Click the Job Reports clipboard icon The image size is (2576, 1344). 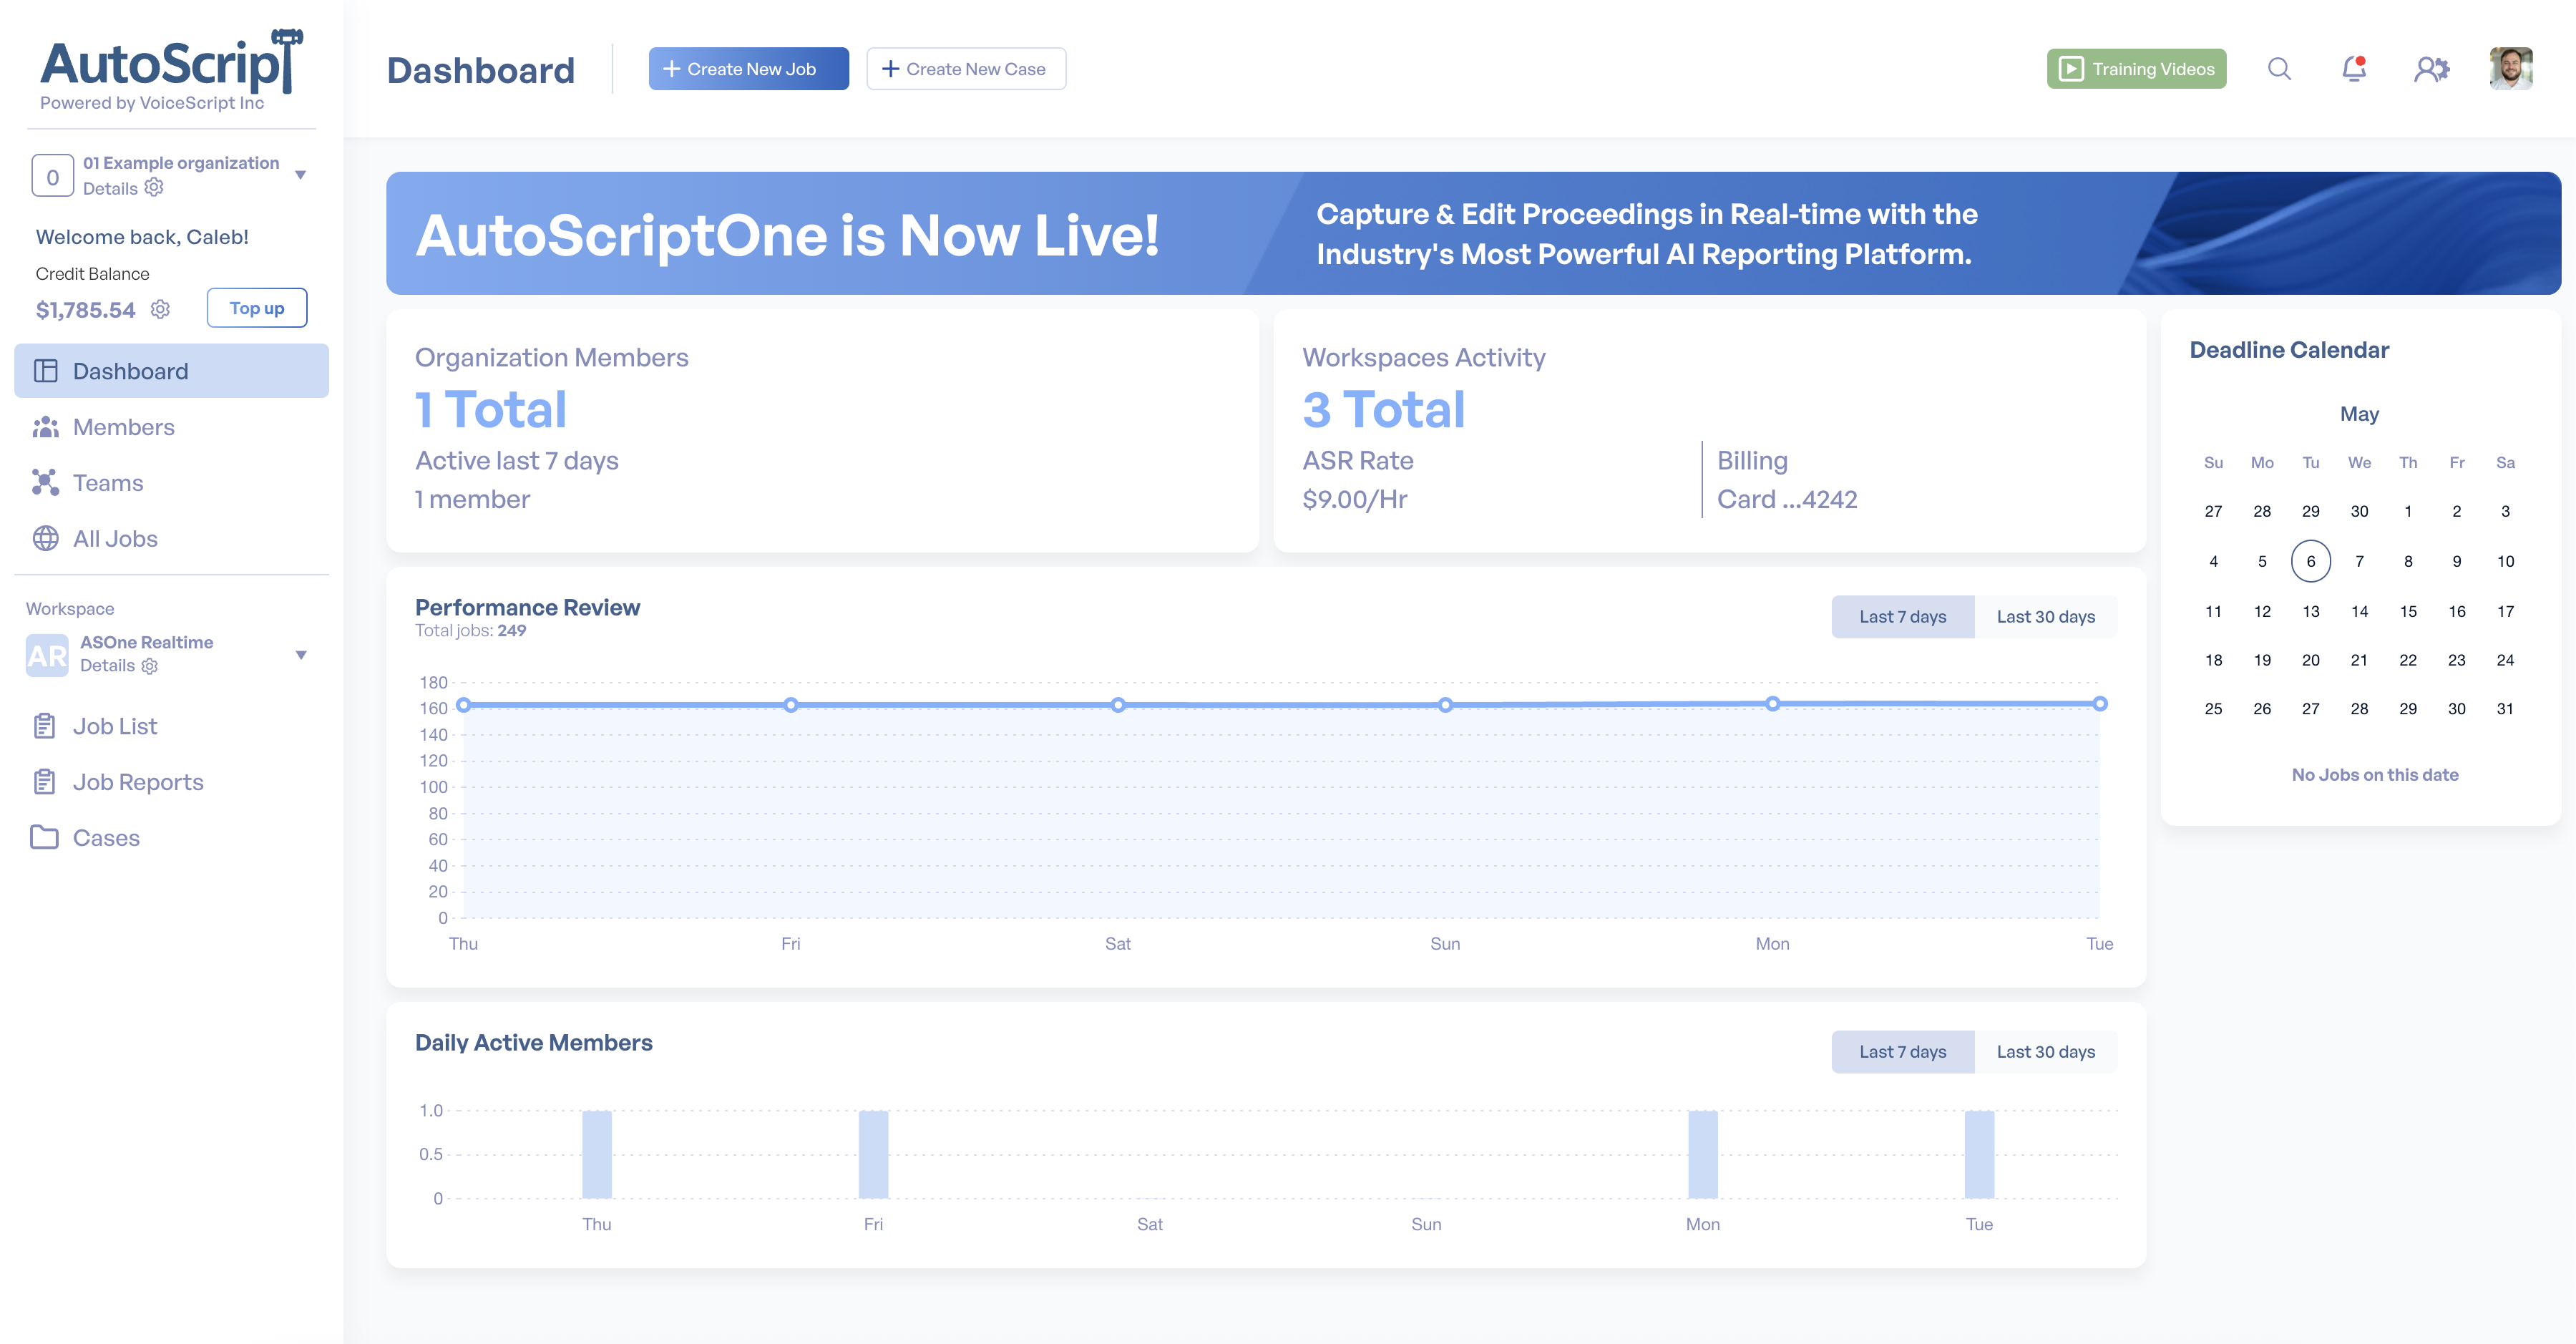[45, 782]
